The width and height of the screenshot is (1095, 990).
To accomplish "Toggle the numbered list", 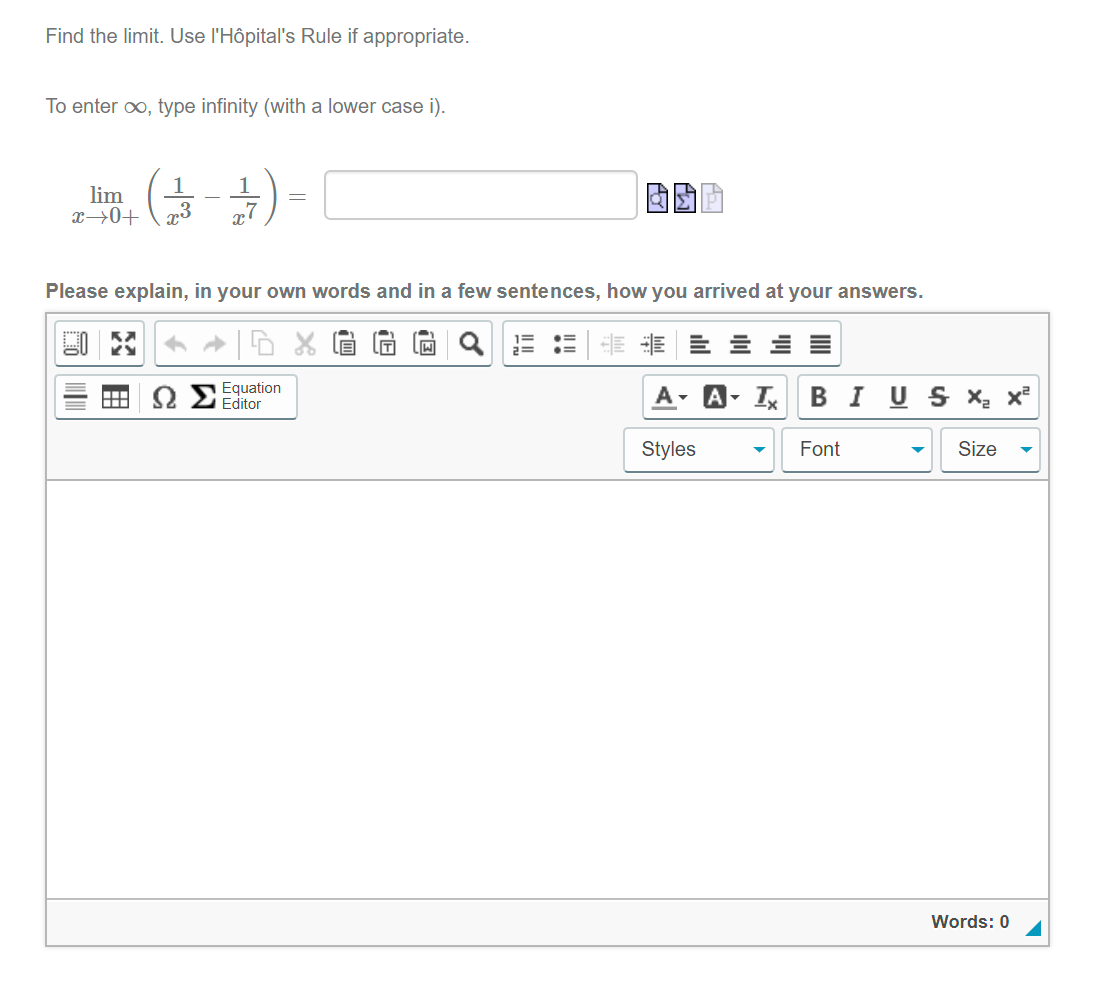I will click(522, 343).
